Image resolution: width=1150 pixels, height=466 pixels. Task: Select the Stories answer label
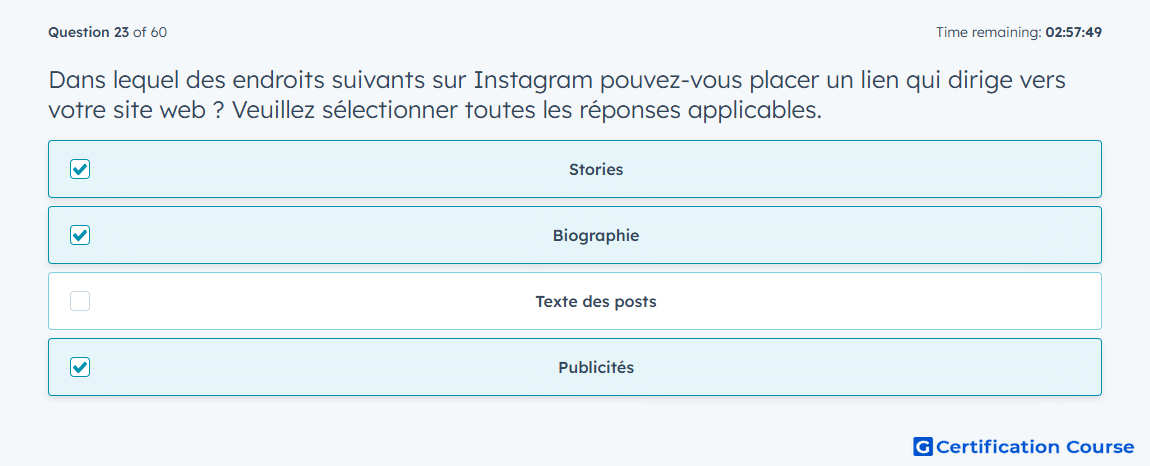click(x=596, y=170)
